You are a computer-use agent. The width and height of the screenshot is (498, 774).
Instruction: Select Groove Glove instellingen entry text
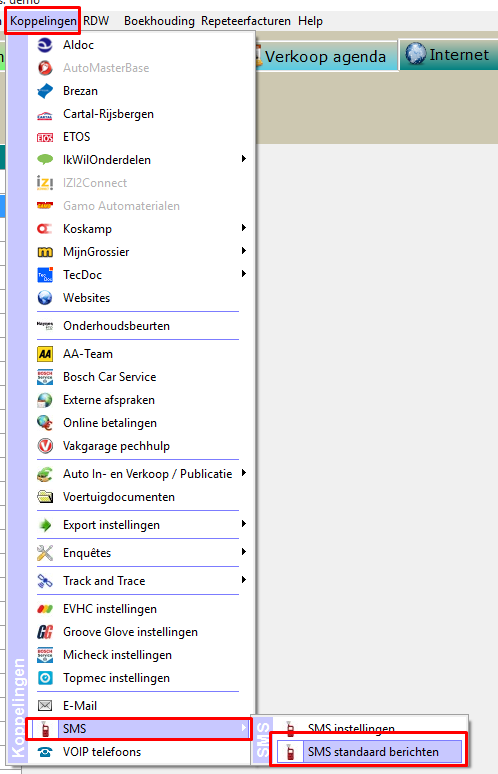click(x=130, y=632)
